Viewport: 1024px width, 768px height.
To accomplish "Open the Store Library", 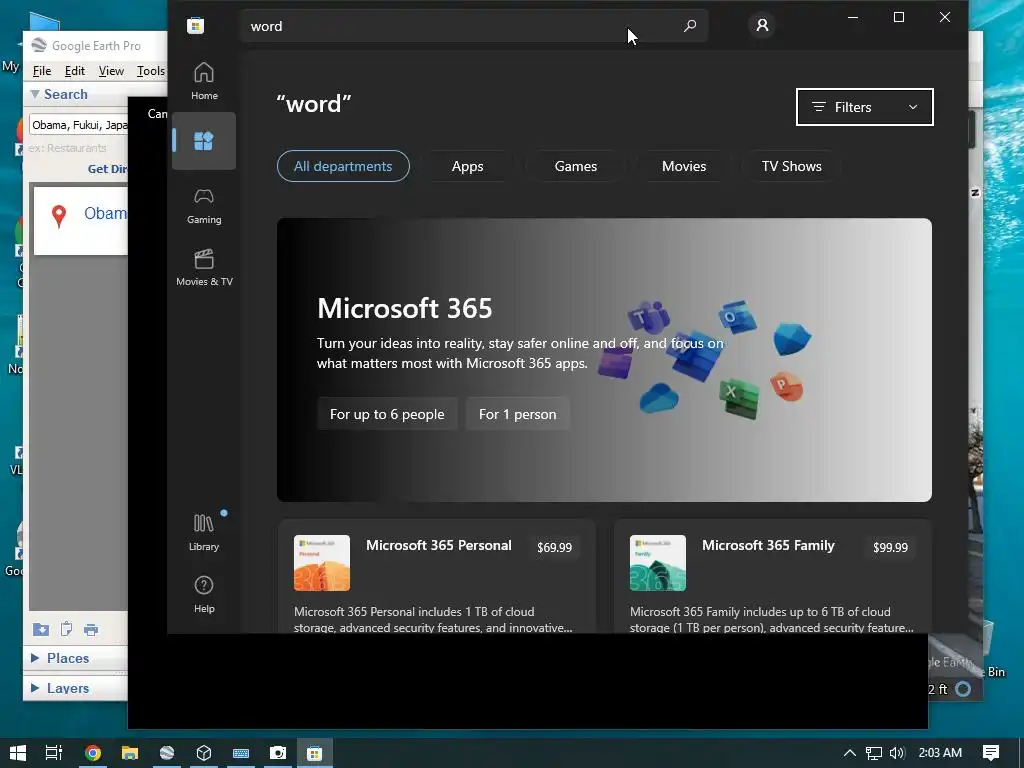I will [204, 532].
